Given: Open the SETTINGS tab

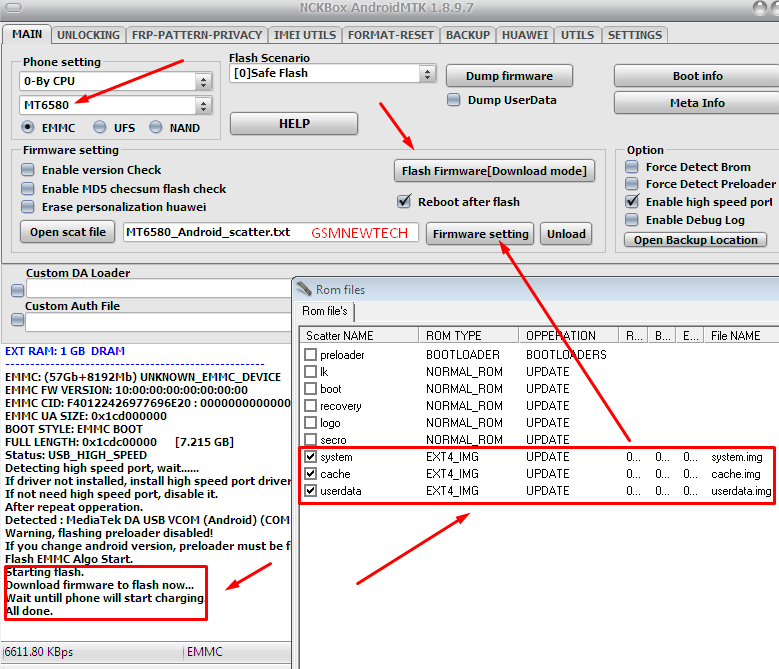Looking at the screenshot, I should pos(635,35).
